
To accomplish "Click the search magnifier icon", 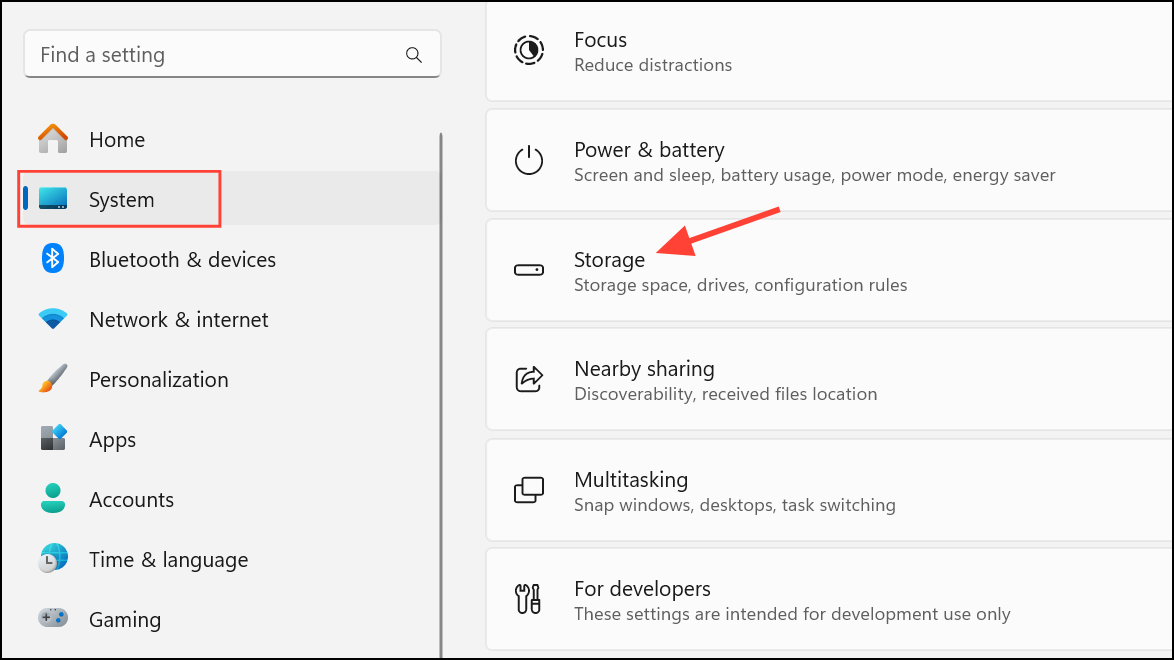I will tap(413, 55).
